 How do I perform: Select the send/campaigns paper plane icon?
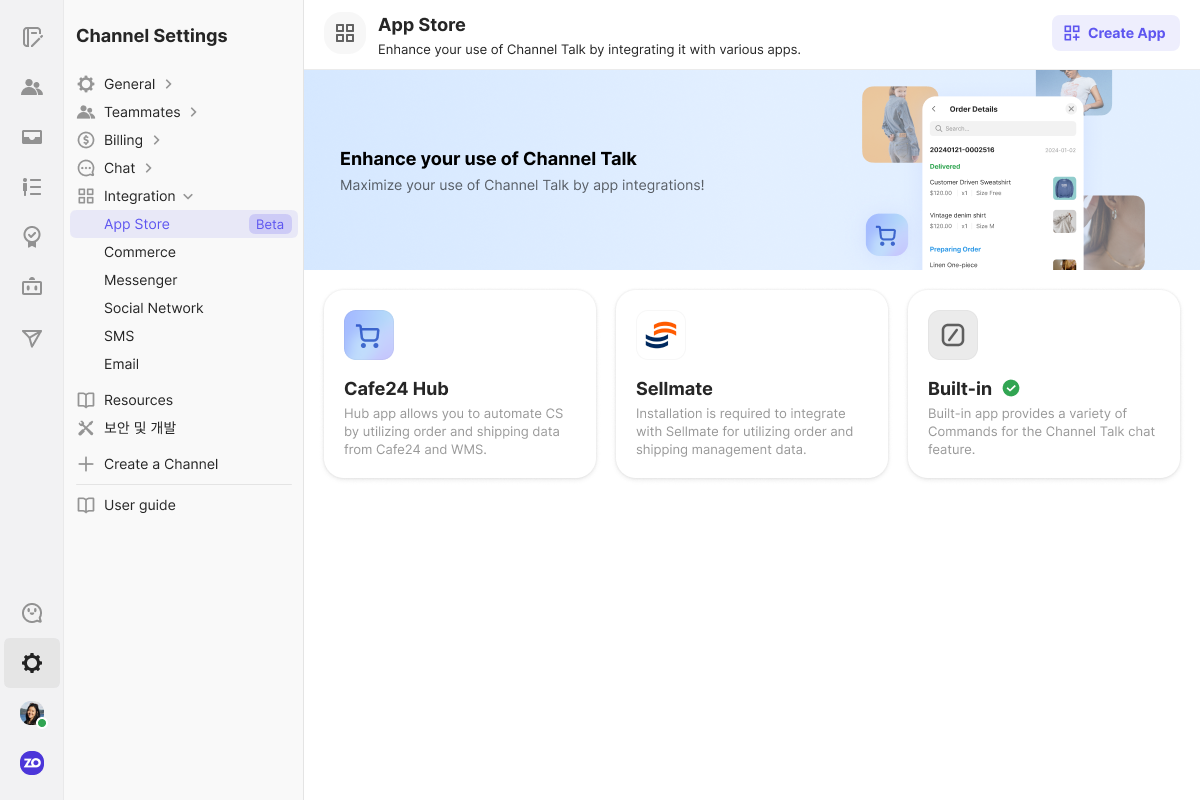point(31,338)
